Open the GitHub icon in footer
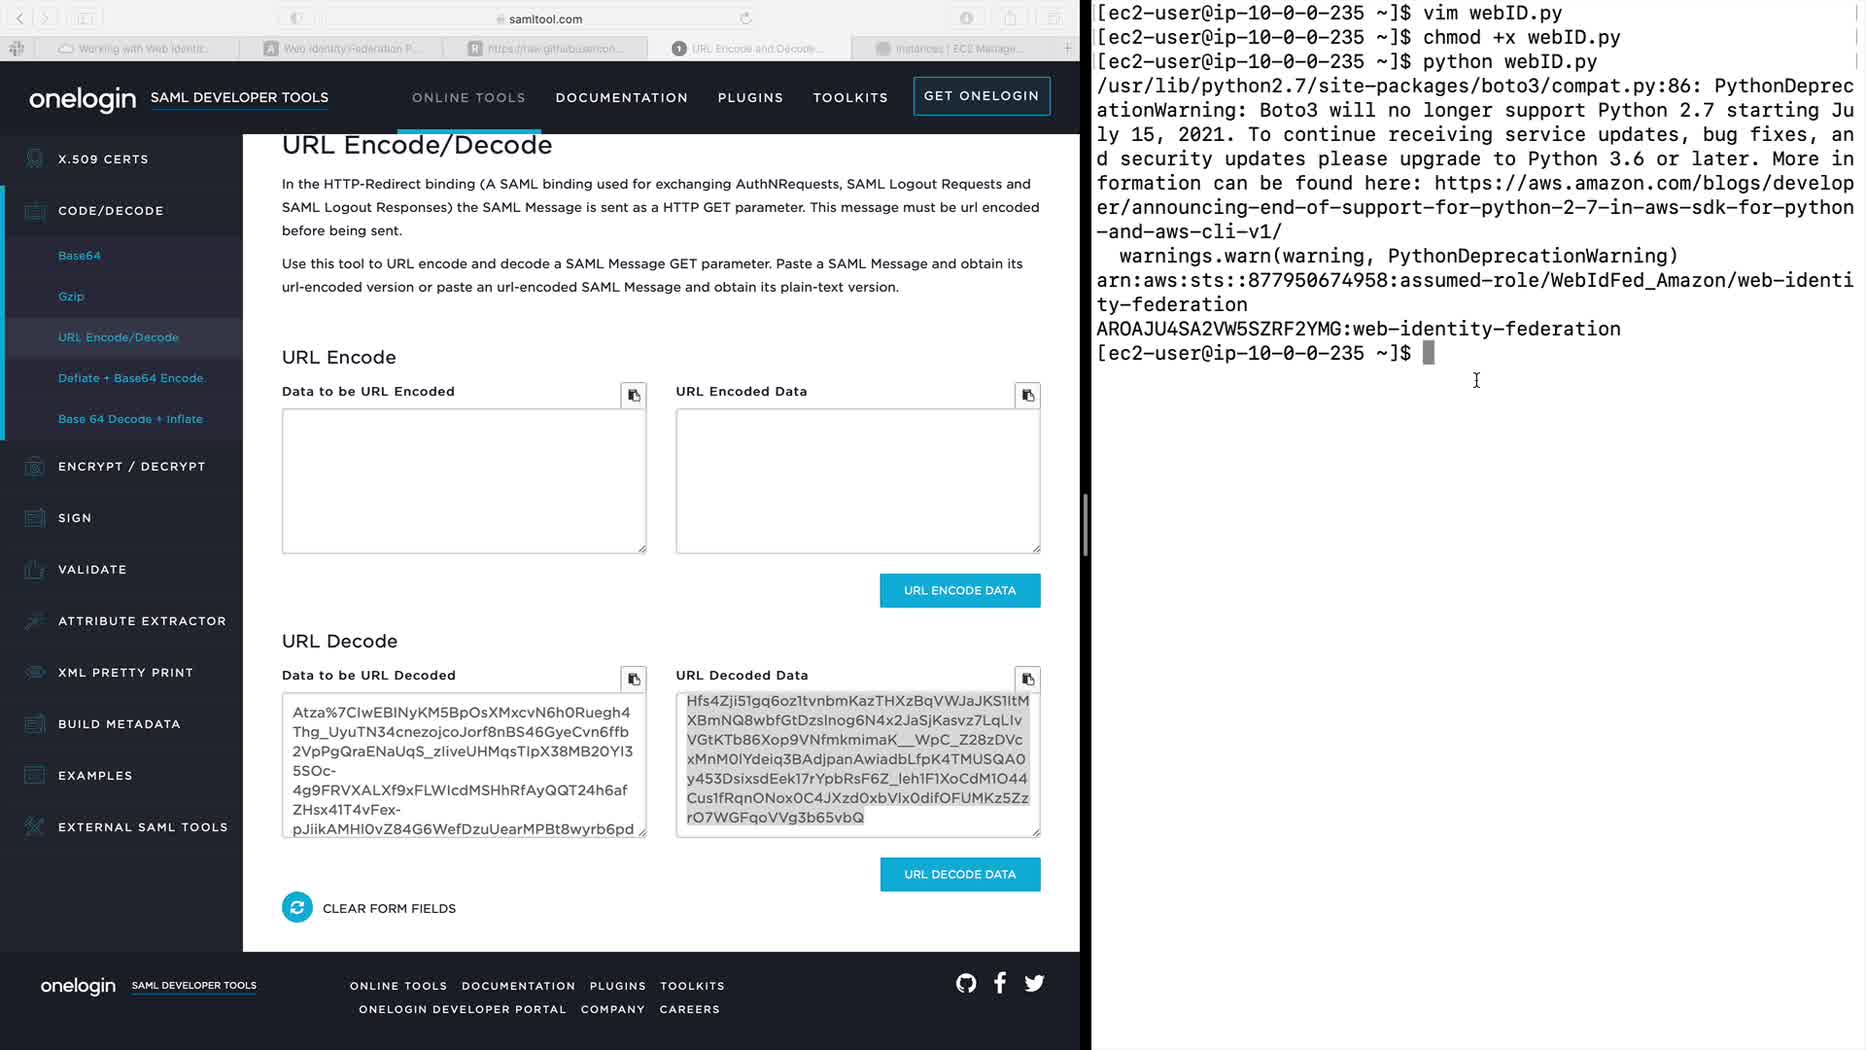1866x1050 pixels. (966, 983)
